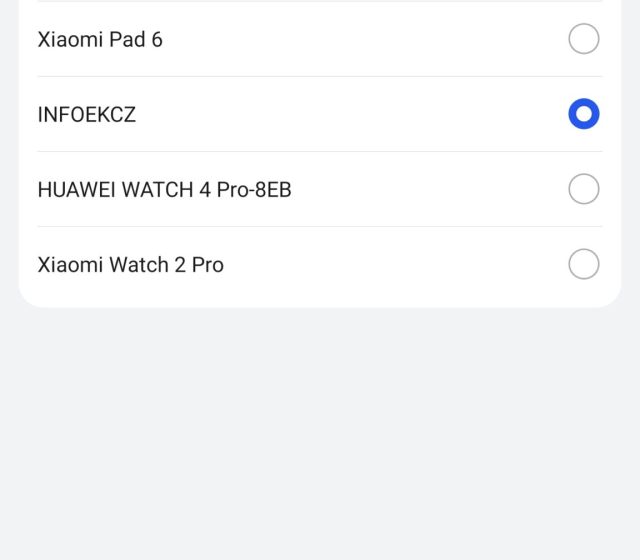Click blank space in the HUAWEI WATCH row

click(x=430, y=189)
